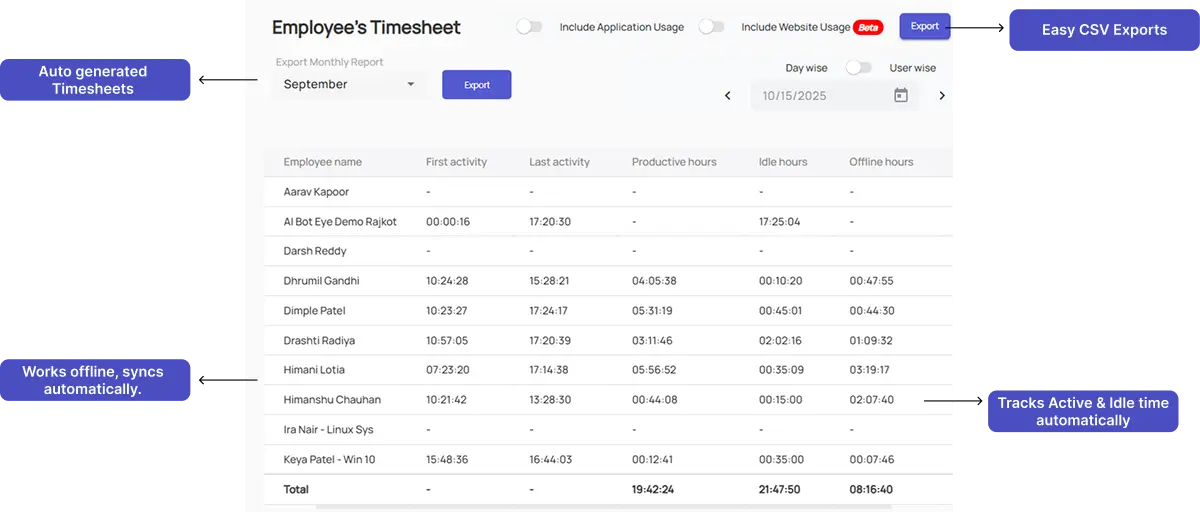Click the Beta badge

(869, 27)
